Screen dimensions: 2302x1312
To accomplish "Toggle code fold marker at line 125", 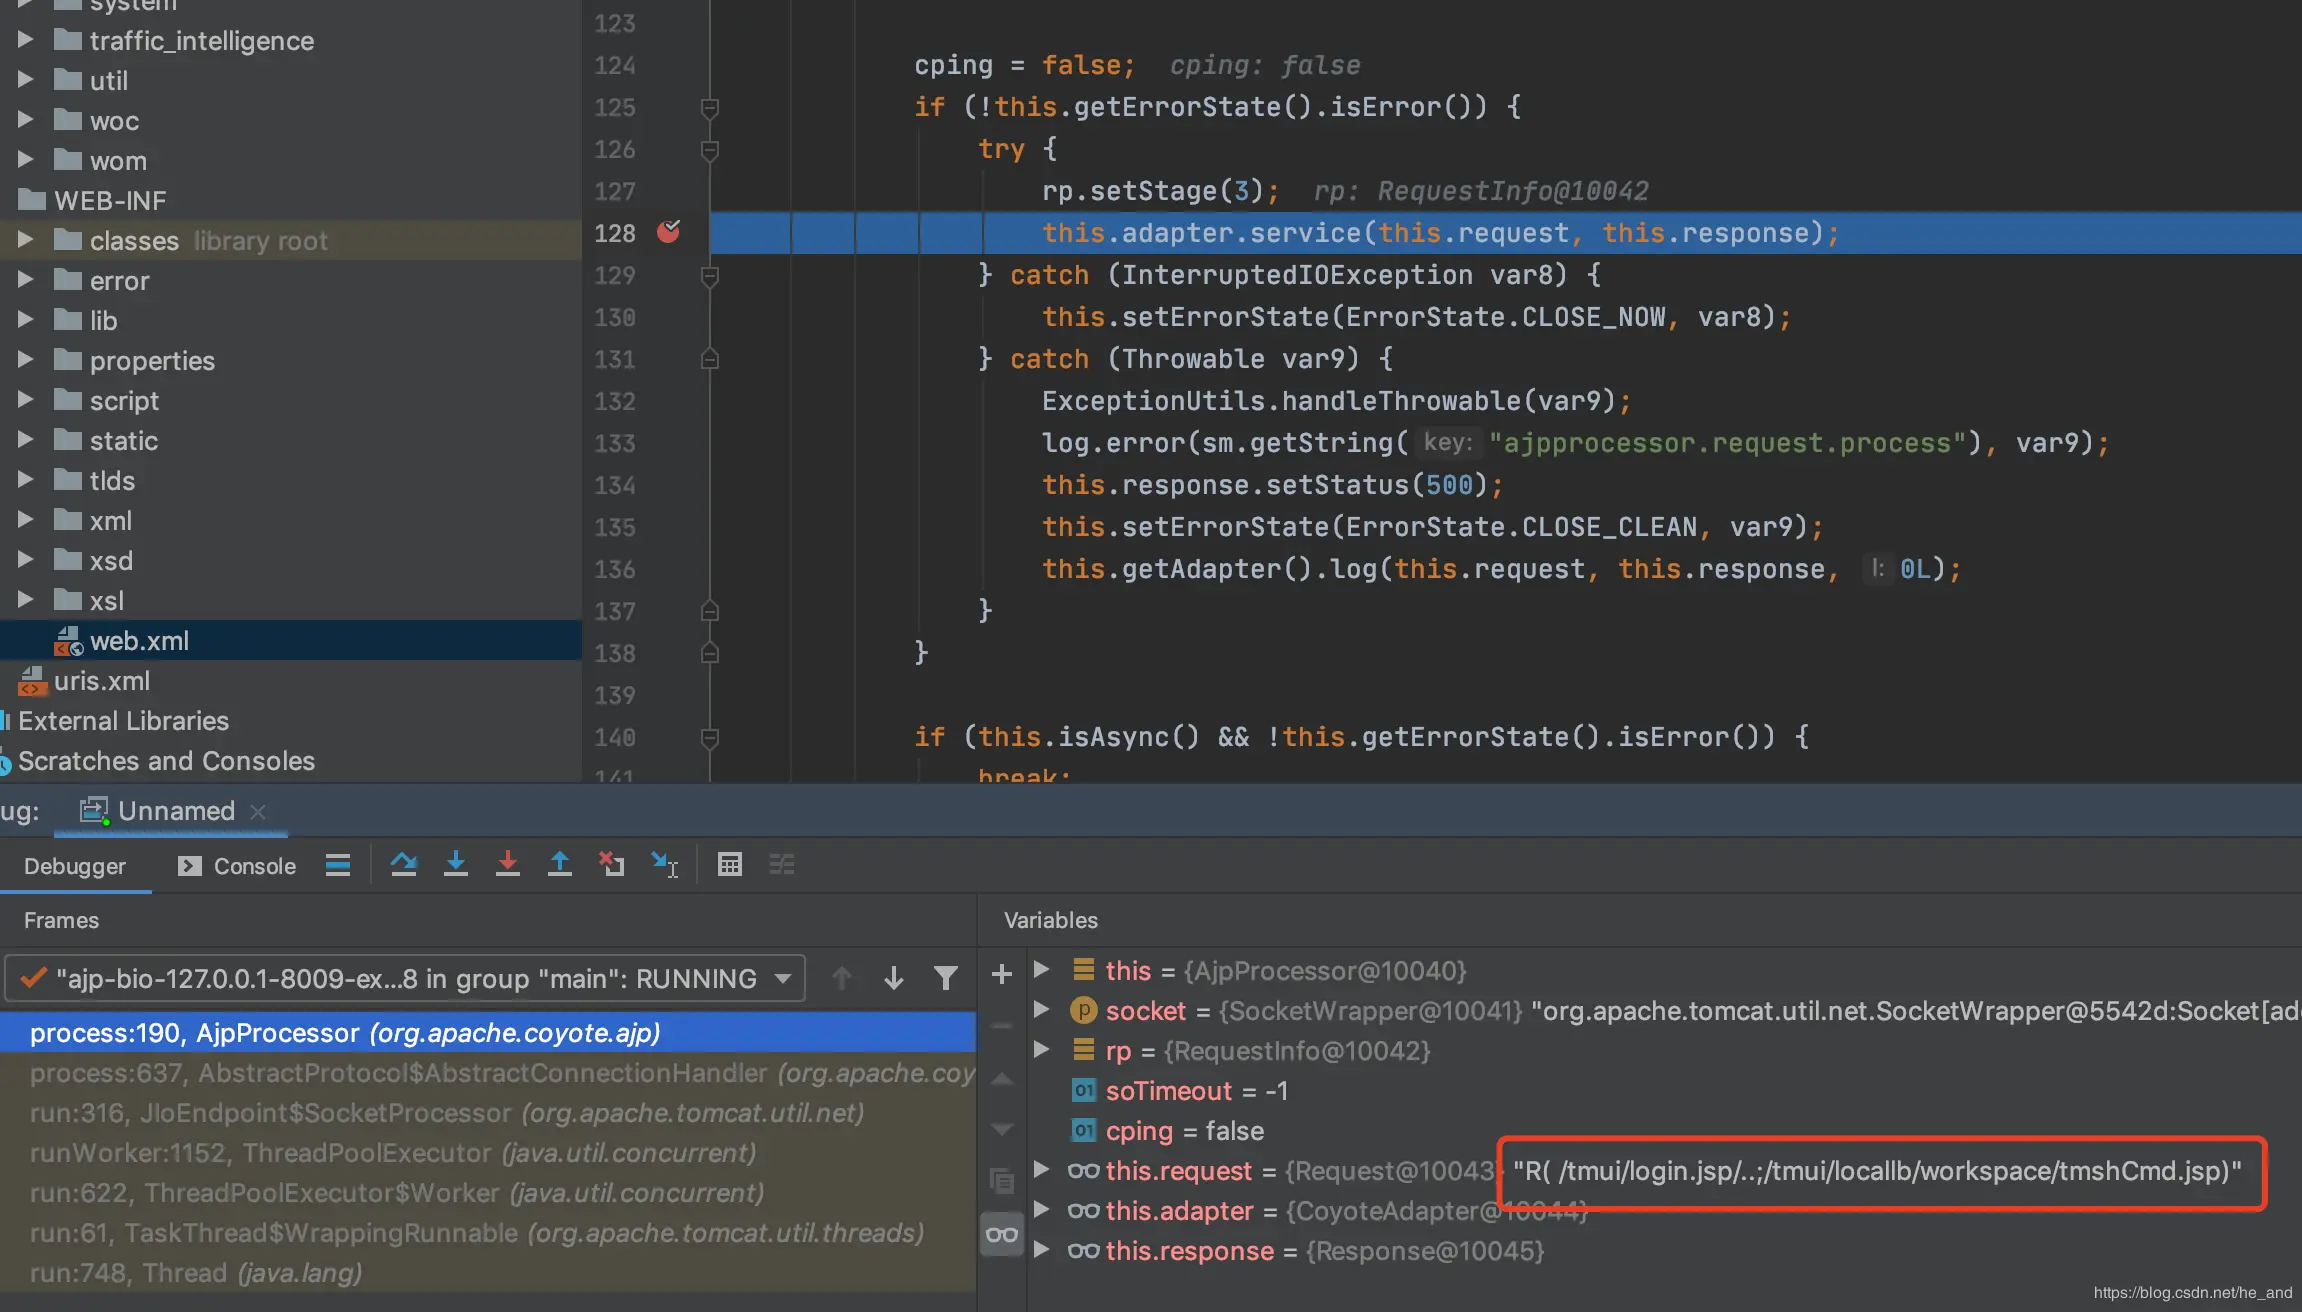I will [x=710, y=107].
